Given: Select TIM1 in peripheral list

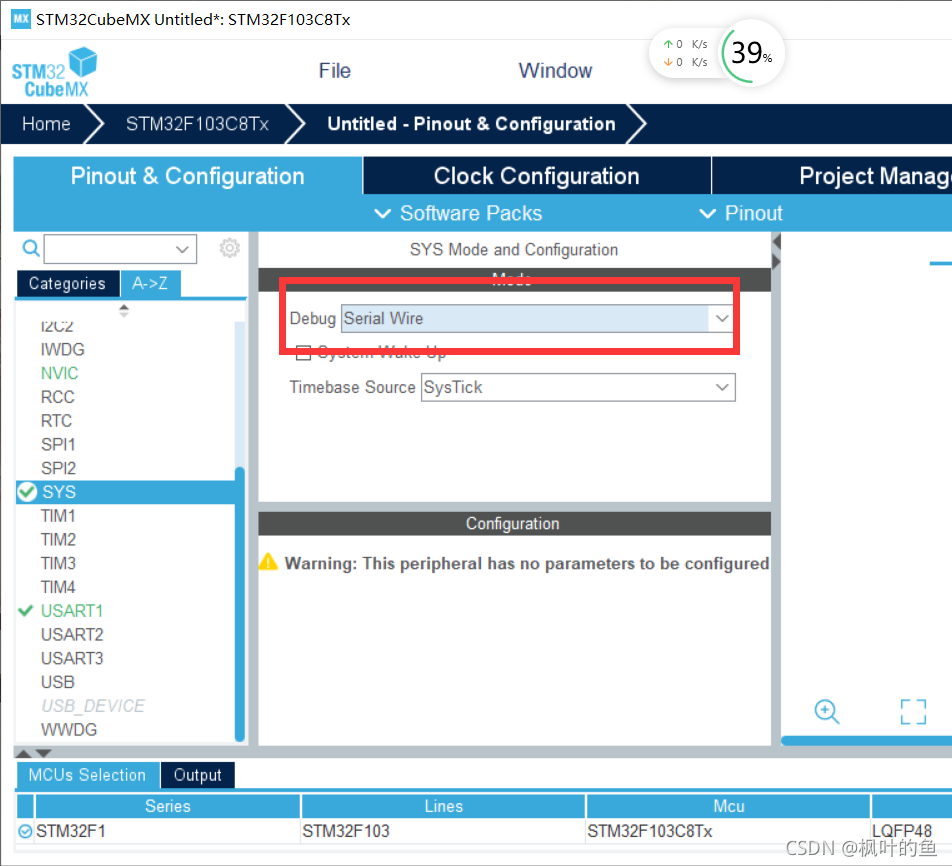Looking at the screenshot, I should coord(58,516).
